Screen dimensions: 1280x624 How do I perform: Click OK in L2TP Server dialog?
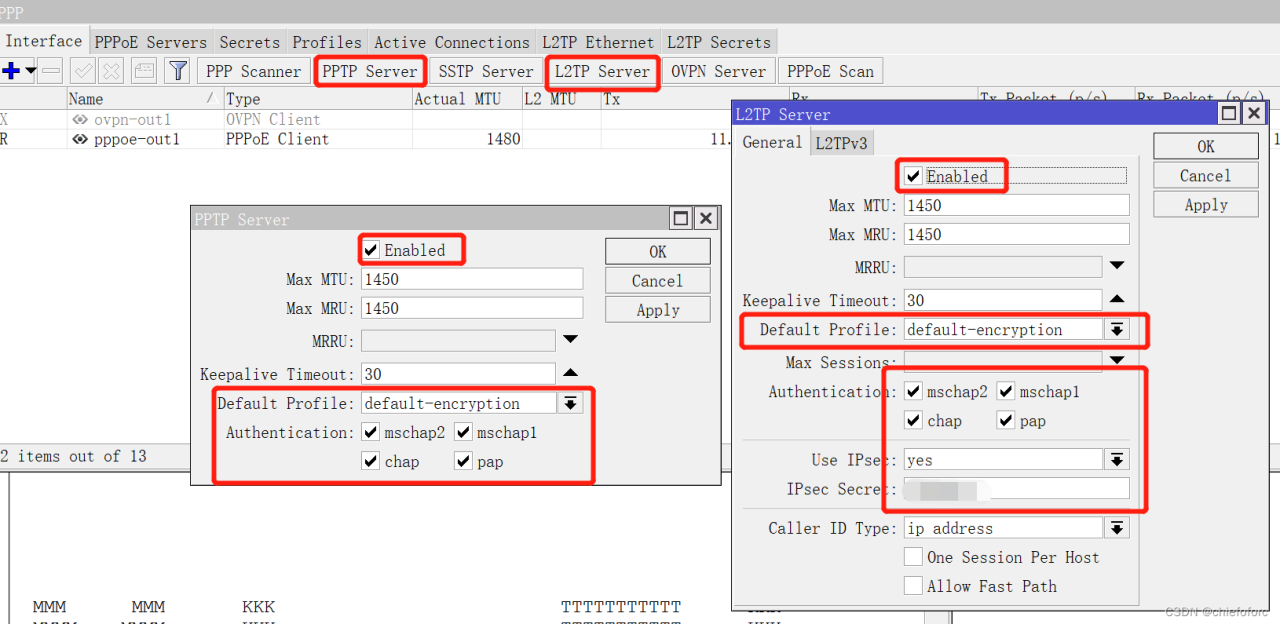1206,146
